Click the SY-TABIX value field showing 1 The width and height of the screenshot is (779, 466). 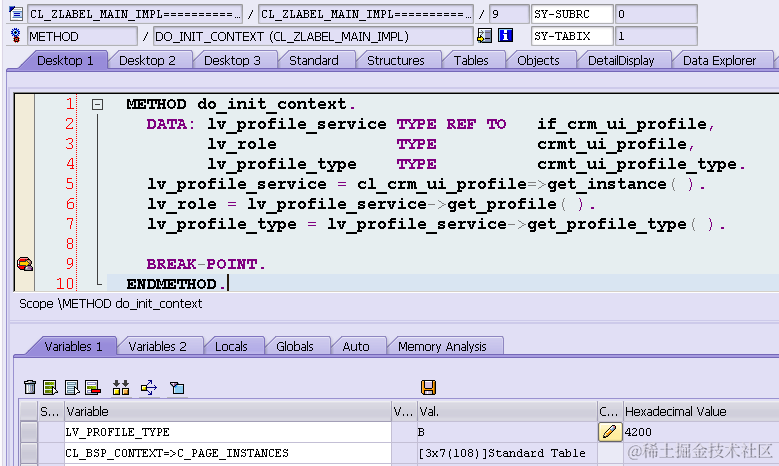656,36
